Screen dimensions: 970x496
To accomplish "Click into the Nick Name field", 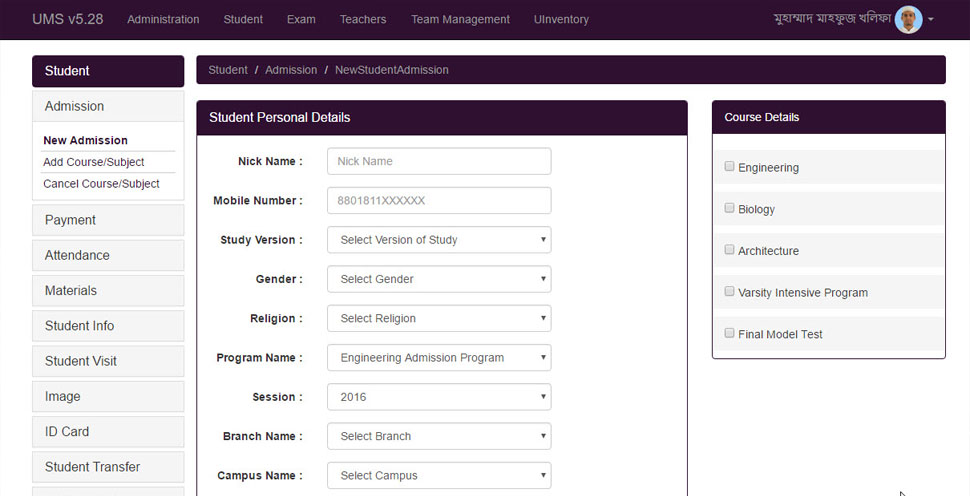I will (x=439, y=161).
